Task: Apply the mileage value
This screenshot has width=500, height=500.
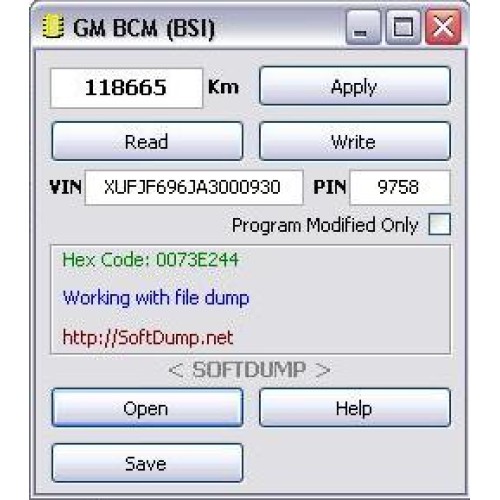Action: pyautogui.click(x=355, y=86)
